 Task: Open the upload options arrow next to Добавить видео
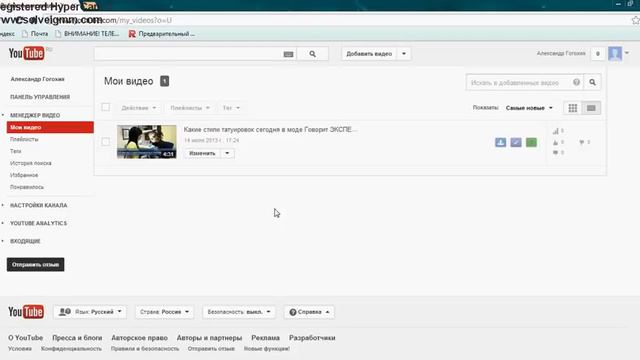pyautogui.click(x=404, y=53)
